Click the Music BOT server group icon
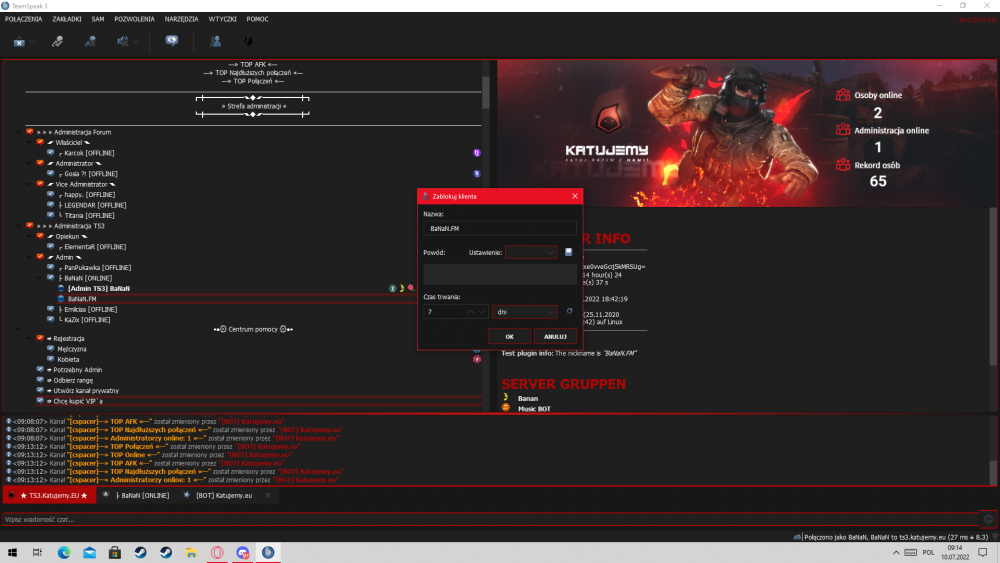Image resolution: width=1000 pixels, height=563 pixels. (x=506, y=408)
